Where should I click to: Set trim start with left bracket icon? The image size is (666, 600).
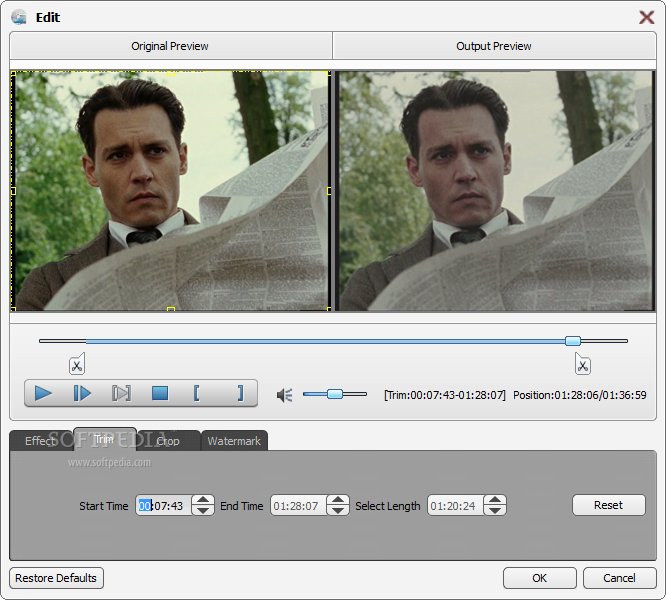click(x=196, y=393)
